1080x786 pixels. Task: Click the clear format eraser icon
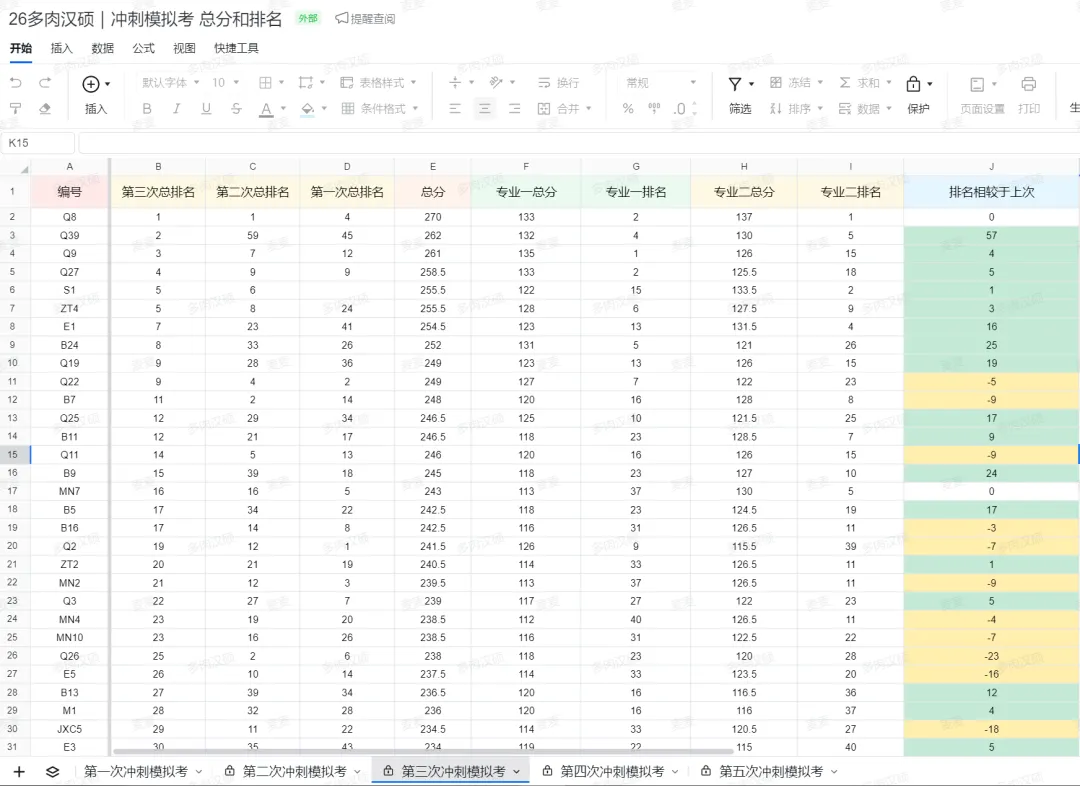(x=45, y=108)
